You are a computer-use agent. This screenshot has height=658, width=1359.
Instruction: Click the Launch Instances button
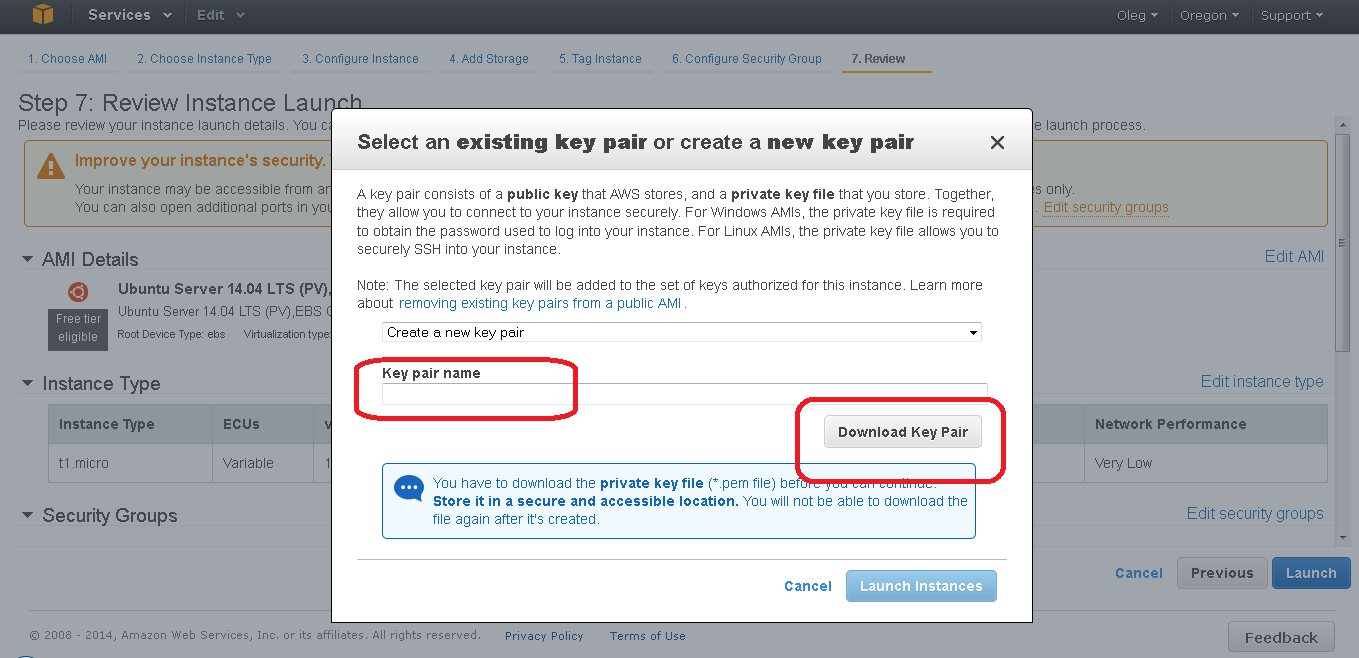point(921,586)
